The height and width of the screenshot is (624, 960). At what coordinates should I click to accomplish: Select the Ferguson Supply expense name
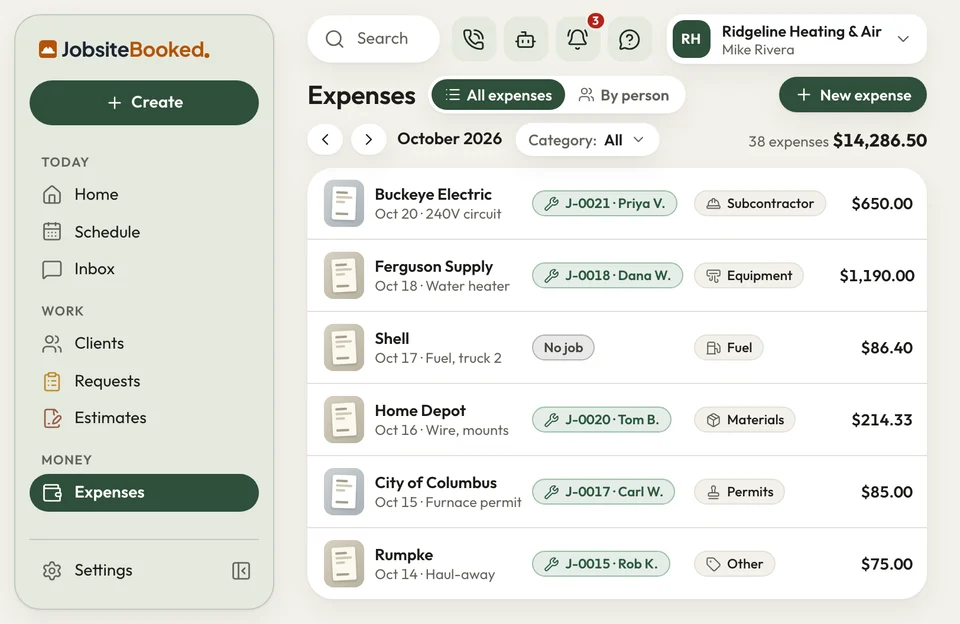click(x=433, y=266)
